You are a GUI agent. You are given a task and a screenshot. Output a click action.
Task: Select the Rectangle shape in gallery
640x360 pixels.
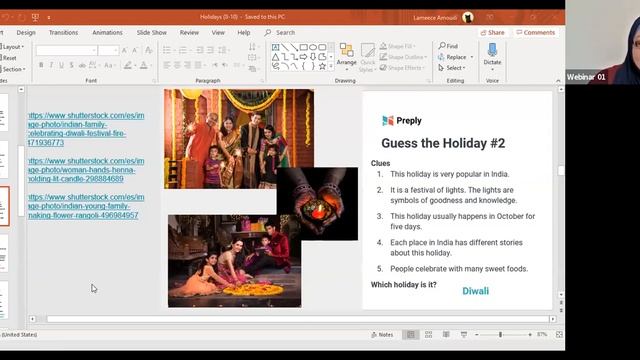click(303, 47)
